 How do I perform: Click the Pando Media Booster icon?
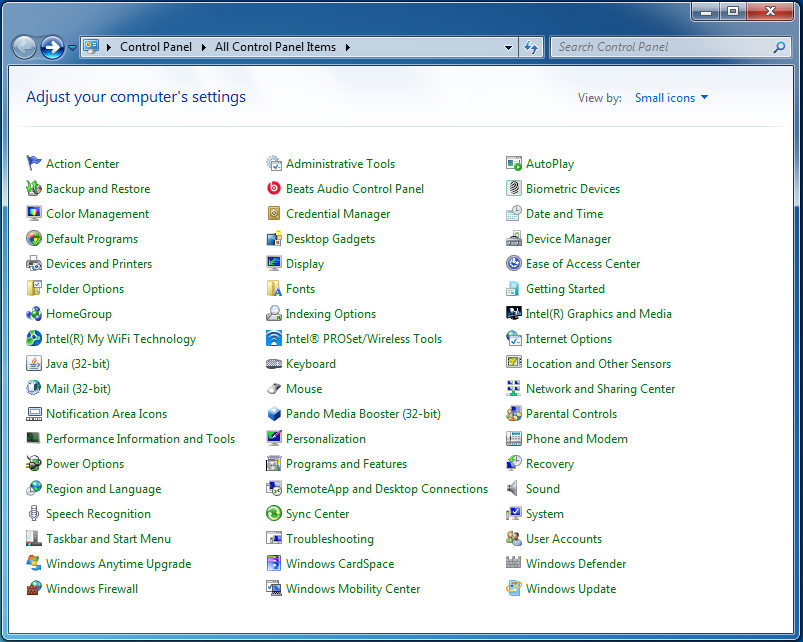click(274, 414)
